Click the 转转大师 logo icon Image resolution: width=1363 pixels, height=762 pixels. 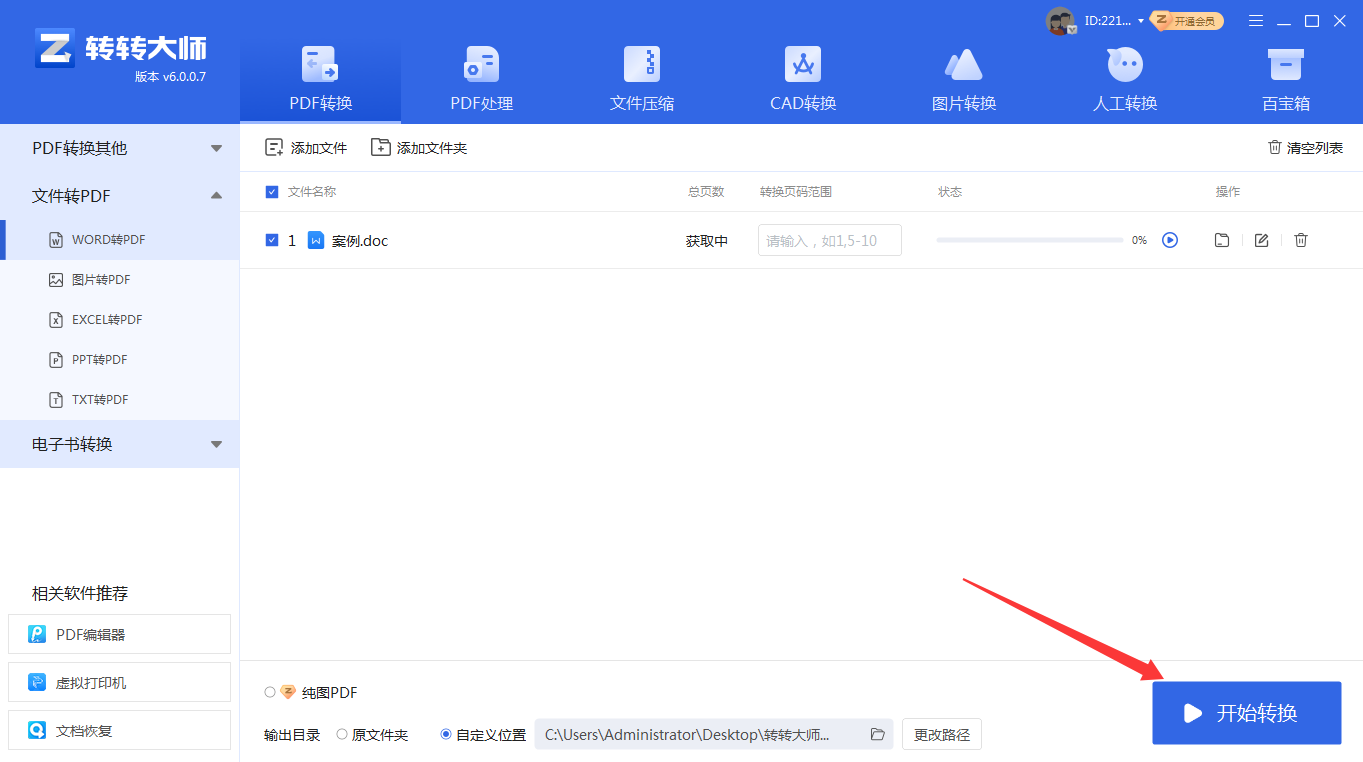click(x=55, y=48)
